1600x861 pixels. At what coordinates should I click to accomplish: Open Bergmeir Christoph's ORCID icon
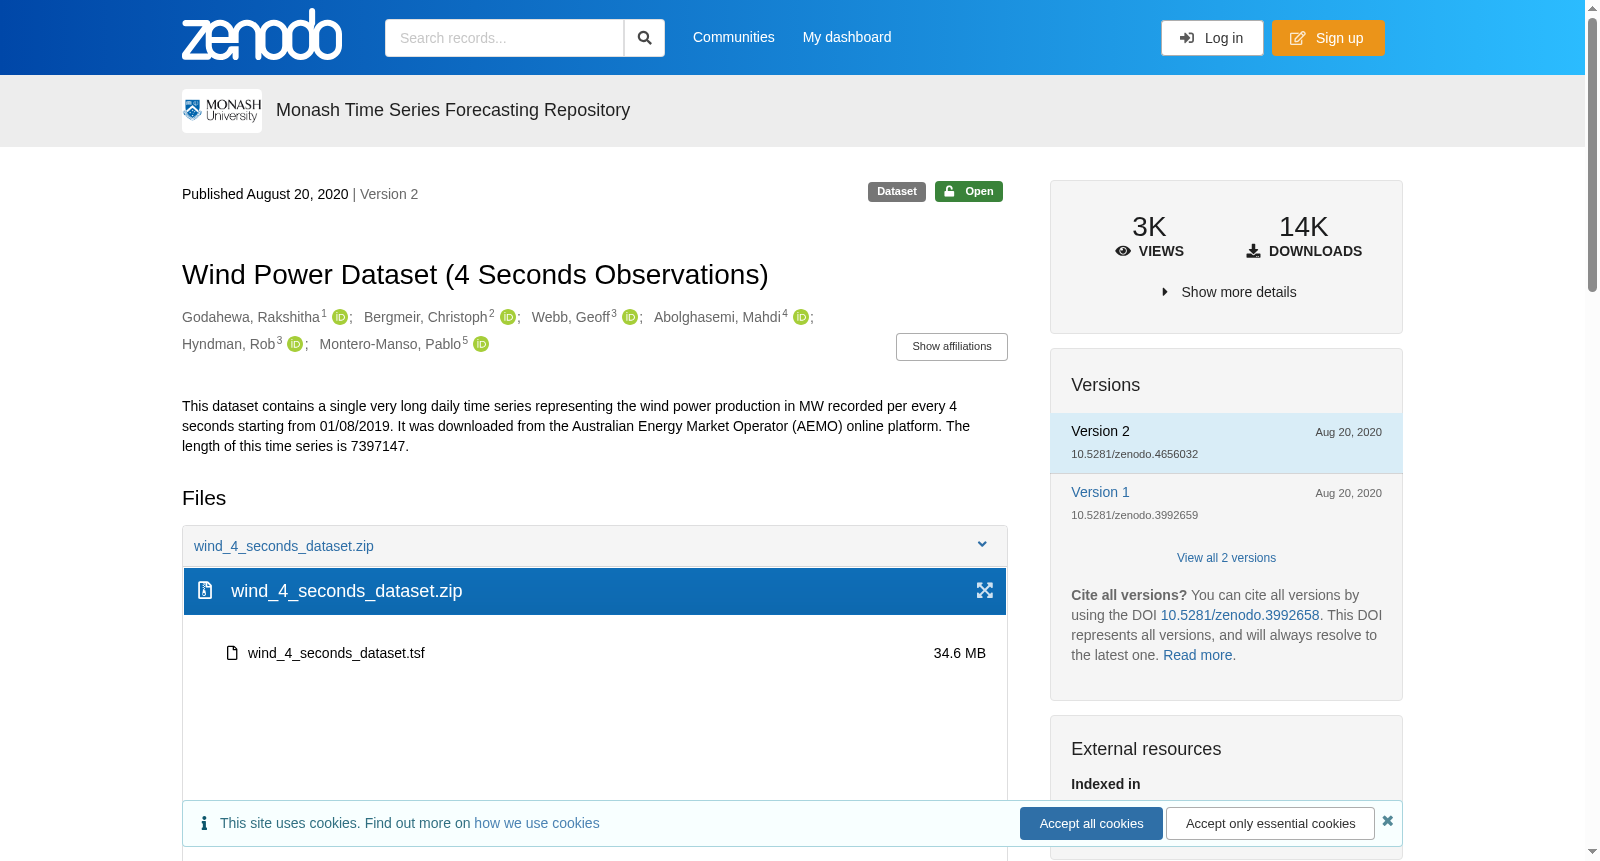(x=508, y=317)
